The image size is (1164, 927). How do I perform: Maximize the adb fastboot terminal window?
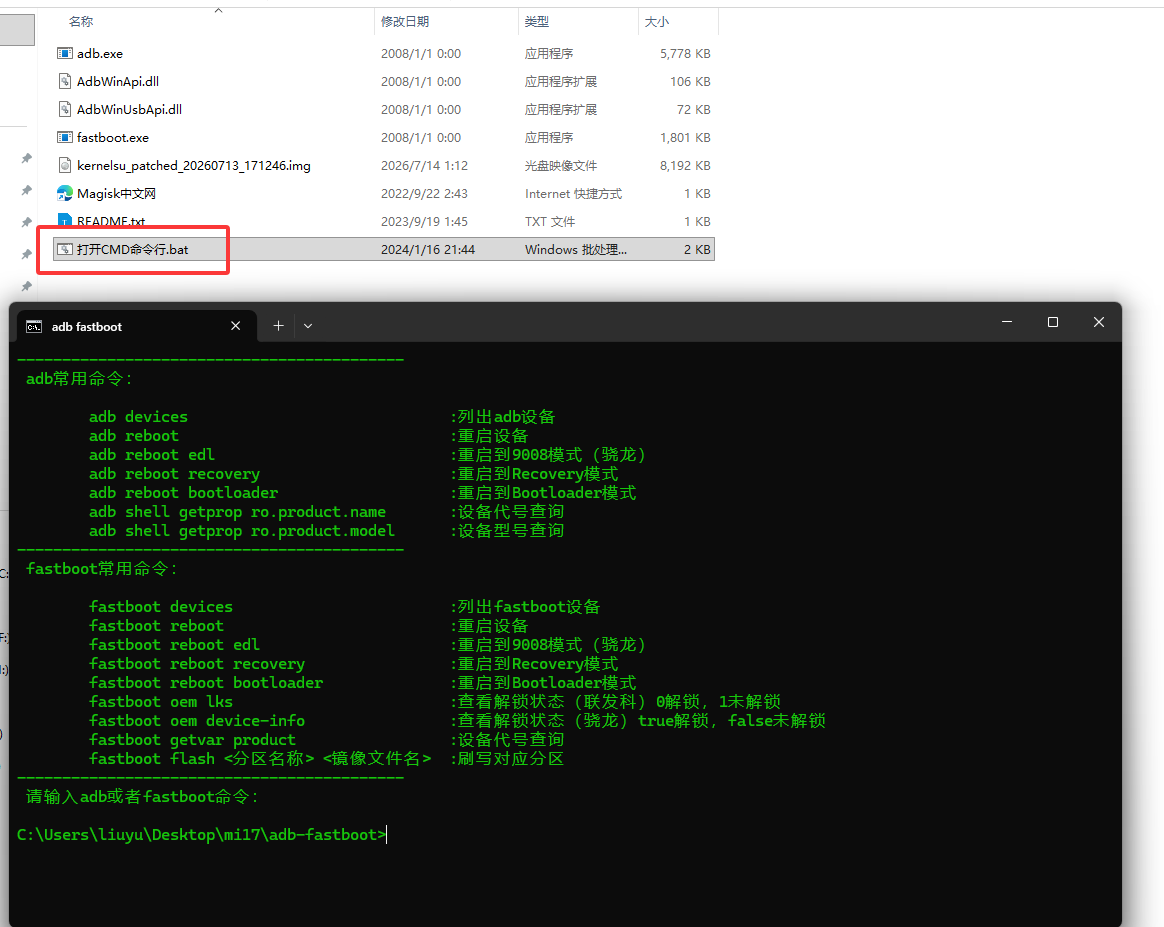click(1053, 322)
